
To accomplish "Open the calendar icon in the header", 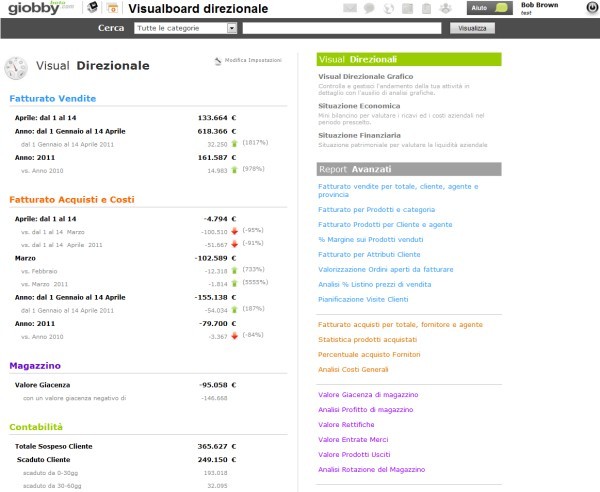I will (112, 8).
